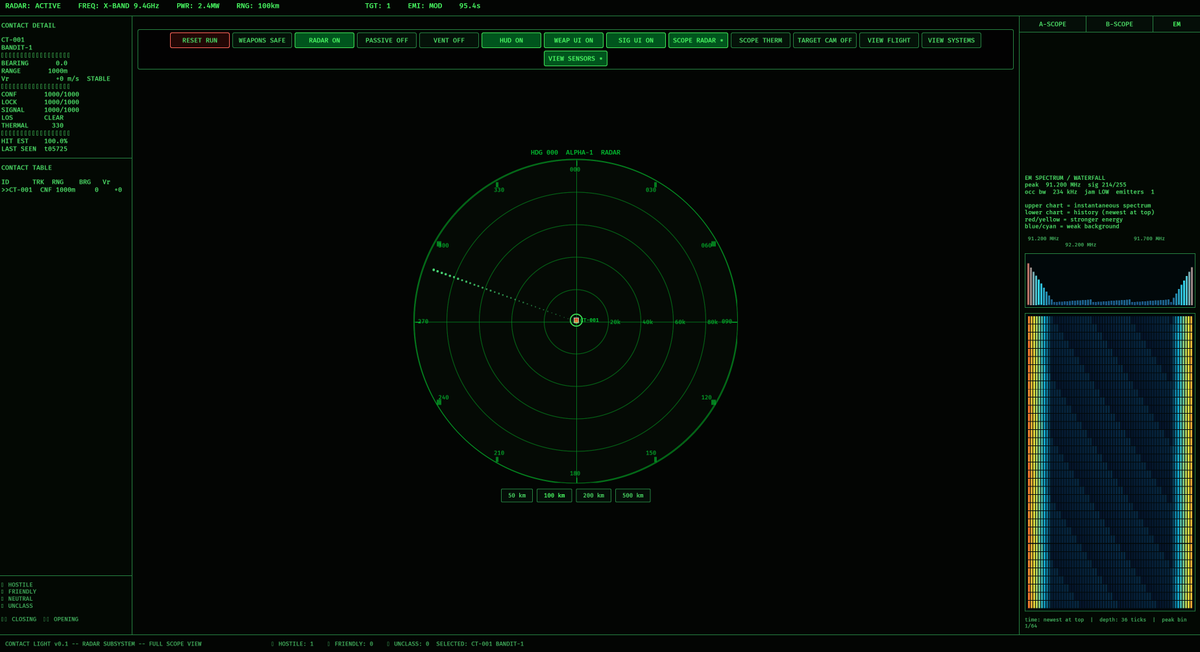The height and width of the screenshot is (652, 1200).
Task: Enable the TARGET CAM toggle
Action: tap(825, 41)
